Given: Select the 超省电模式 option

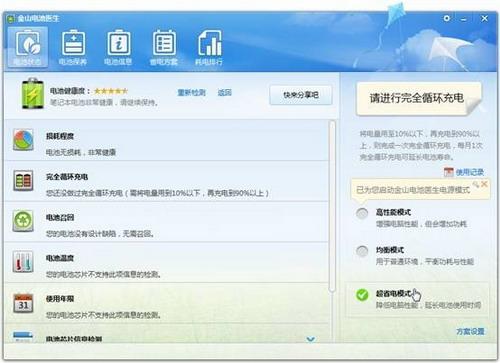Looking at the screenshot, I should [x=362, y=295].
